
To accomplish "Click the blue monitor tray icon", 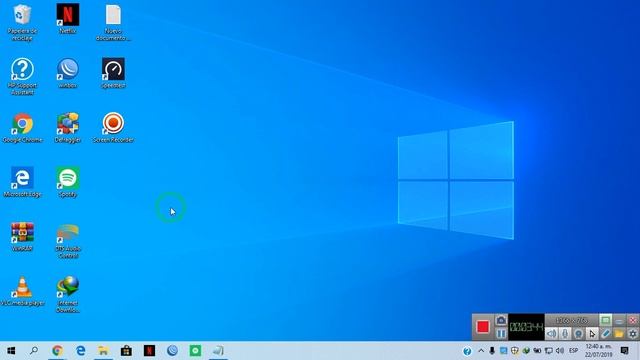I will click(504, 351).
